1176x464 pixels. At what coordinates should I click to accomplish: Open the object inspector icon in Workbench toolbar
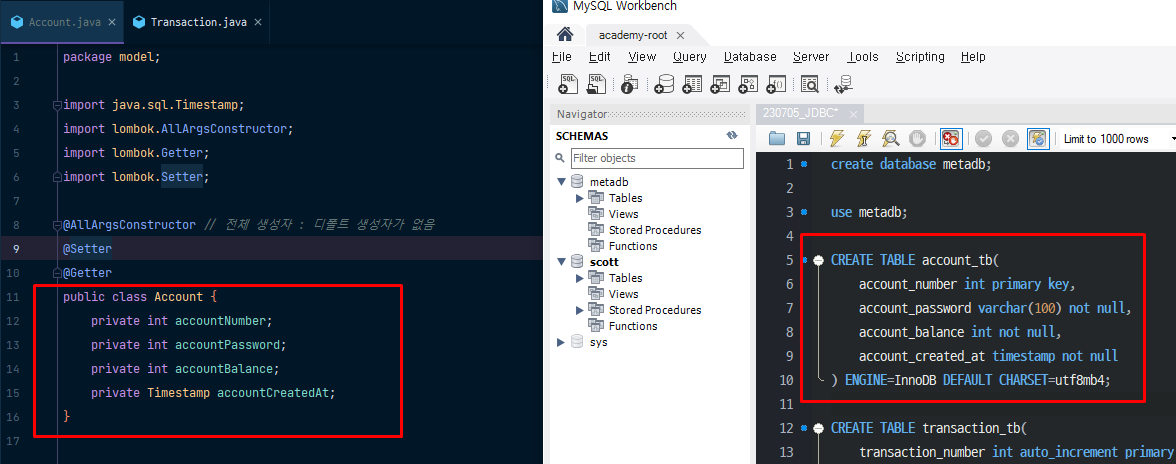629,84
